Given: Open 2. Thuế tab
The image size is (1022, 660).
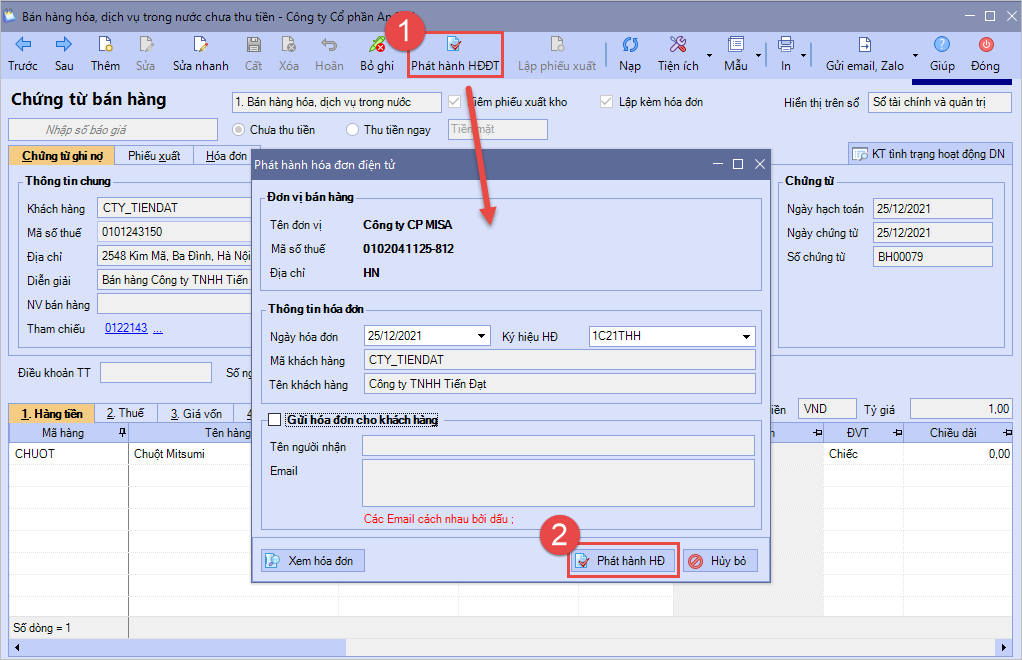Looking at the screenshot, I should click(x=125, y=413).
